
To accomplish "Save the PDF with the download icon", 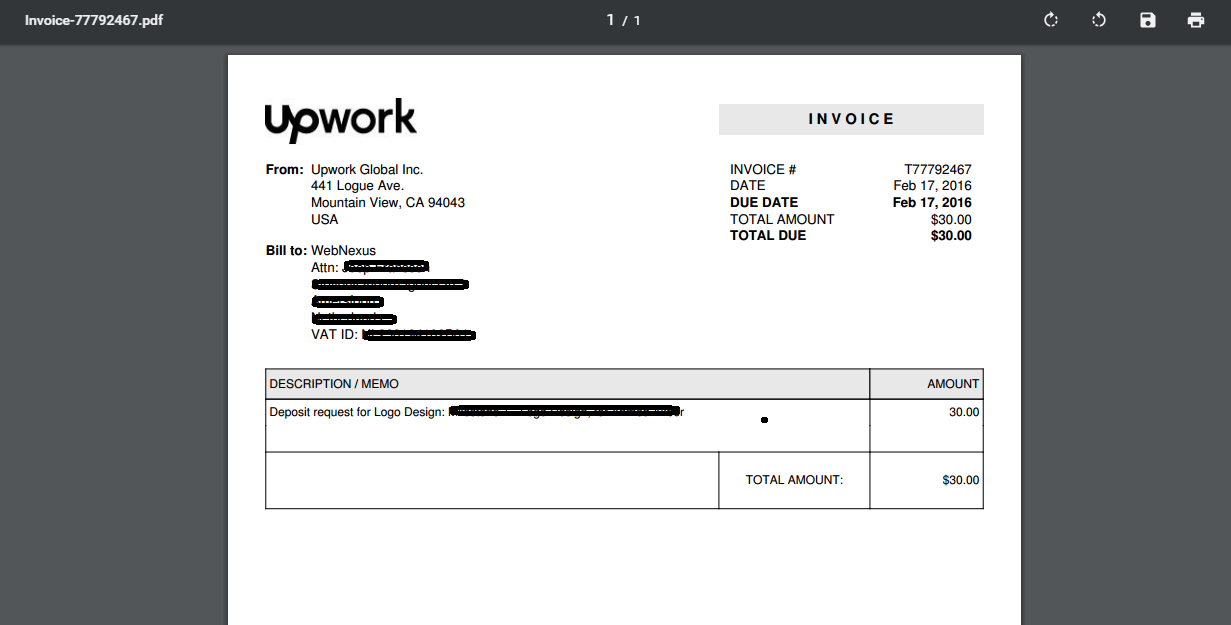I will [x=1148, y=20].
